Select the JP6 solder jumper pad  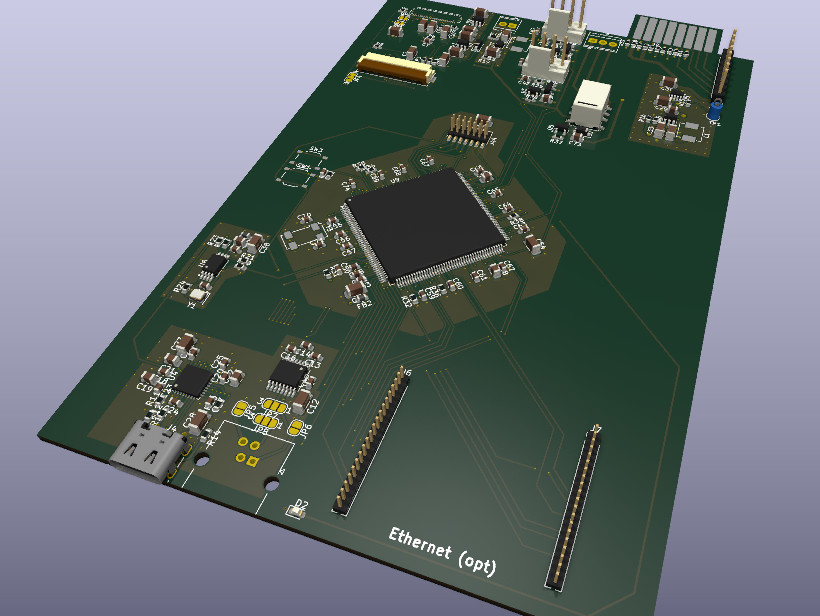[296, 428]
